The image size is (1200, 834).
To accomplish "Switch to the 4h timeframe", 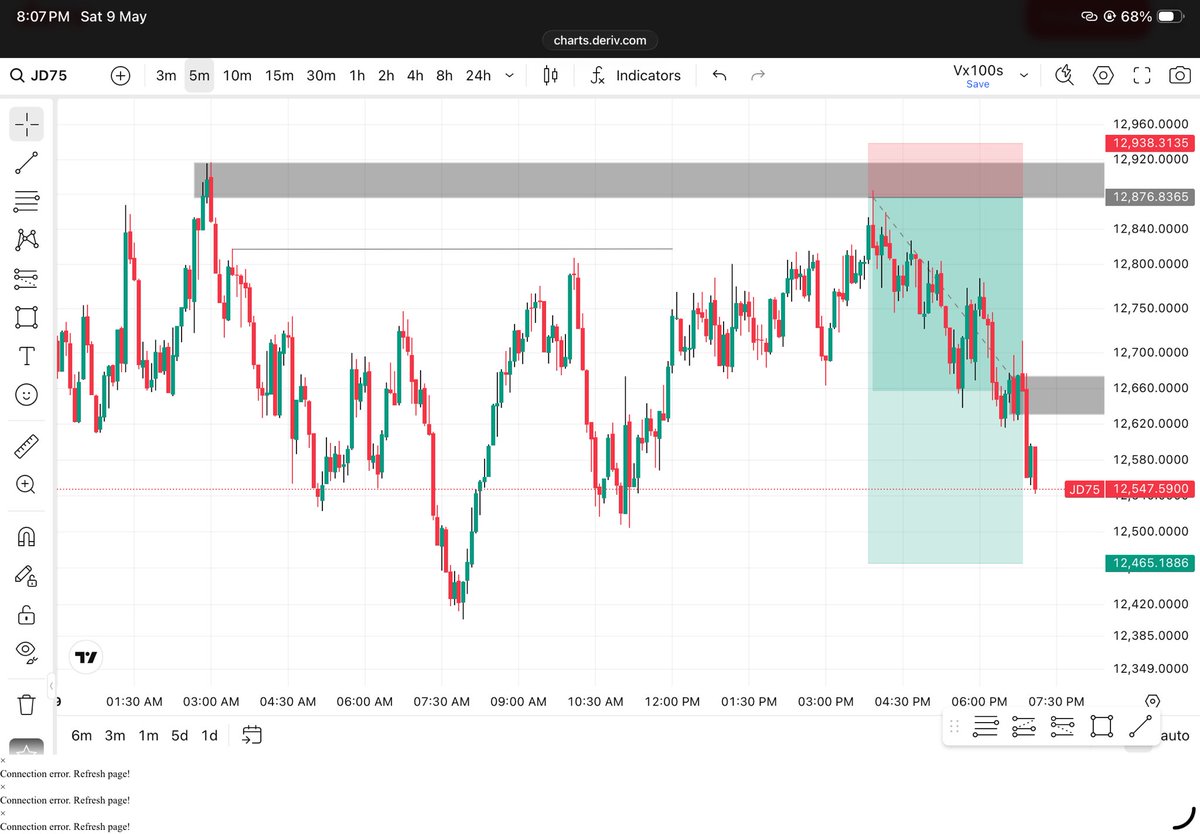I will (x=415, y=75).
